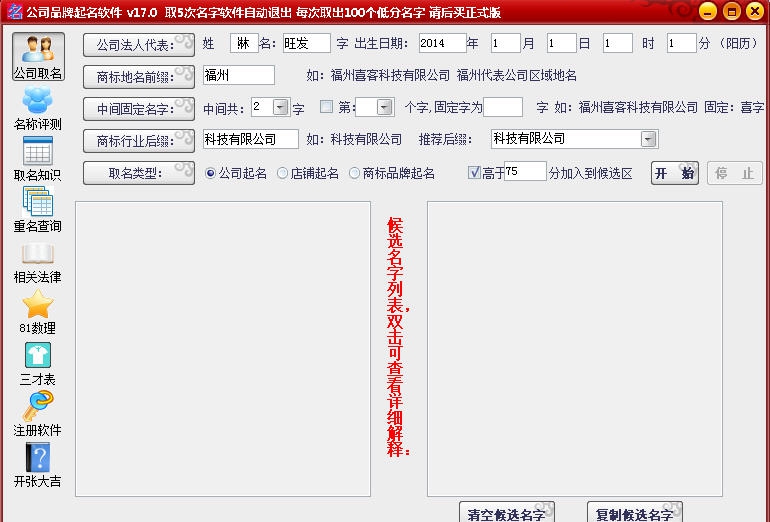The height and width of the screenshot is (522, 770).
Task: Open the 公司取名 sidebar icon
Action: click(x=38, y=57)
